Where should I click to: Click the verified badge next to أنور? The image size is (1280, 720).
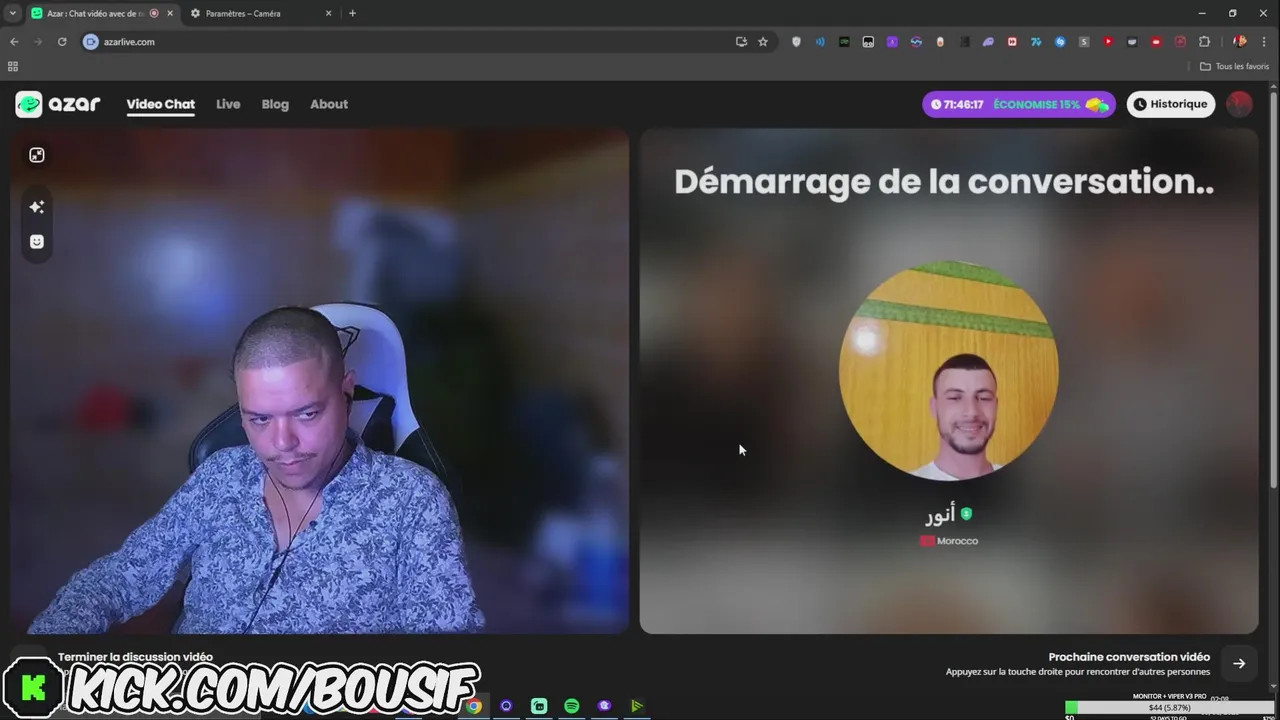point(966,514)
